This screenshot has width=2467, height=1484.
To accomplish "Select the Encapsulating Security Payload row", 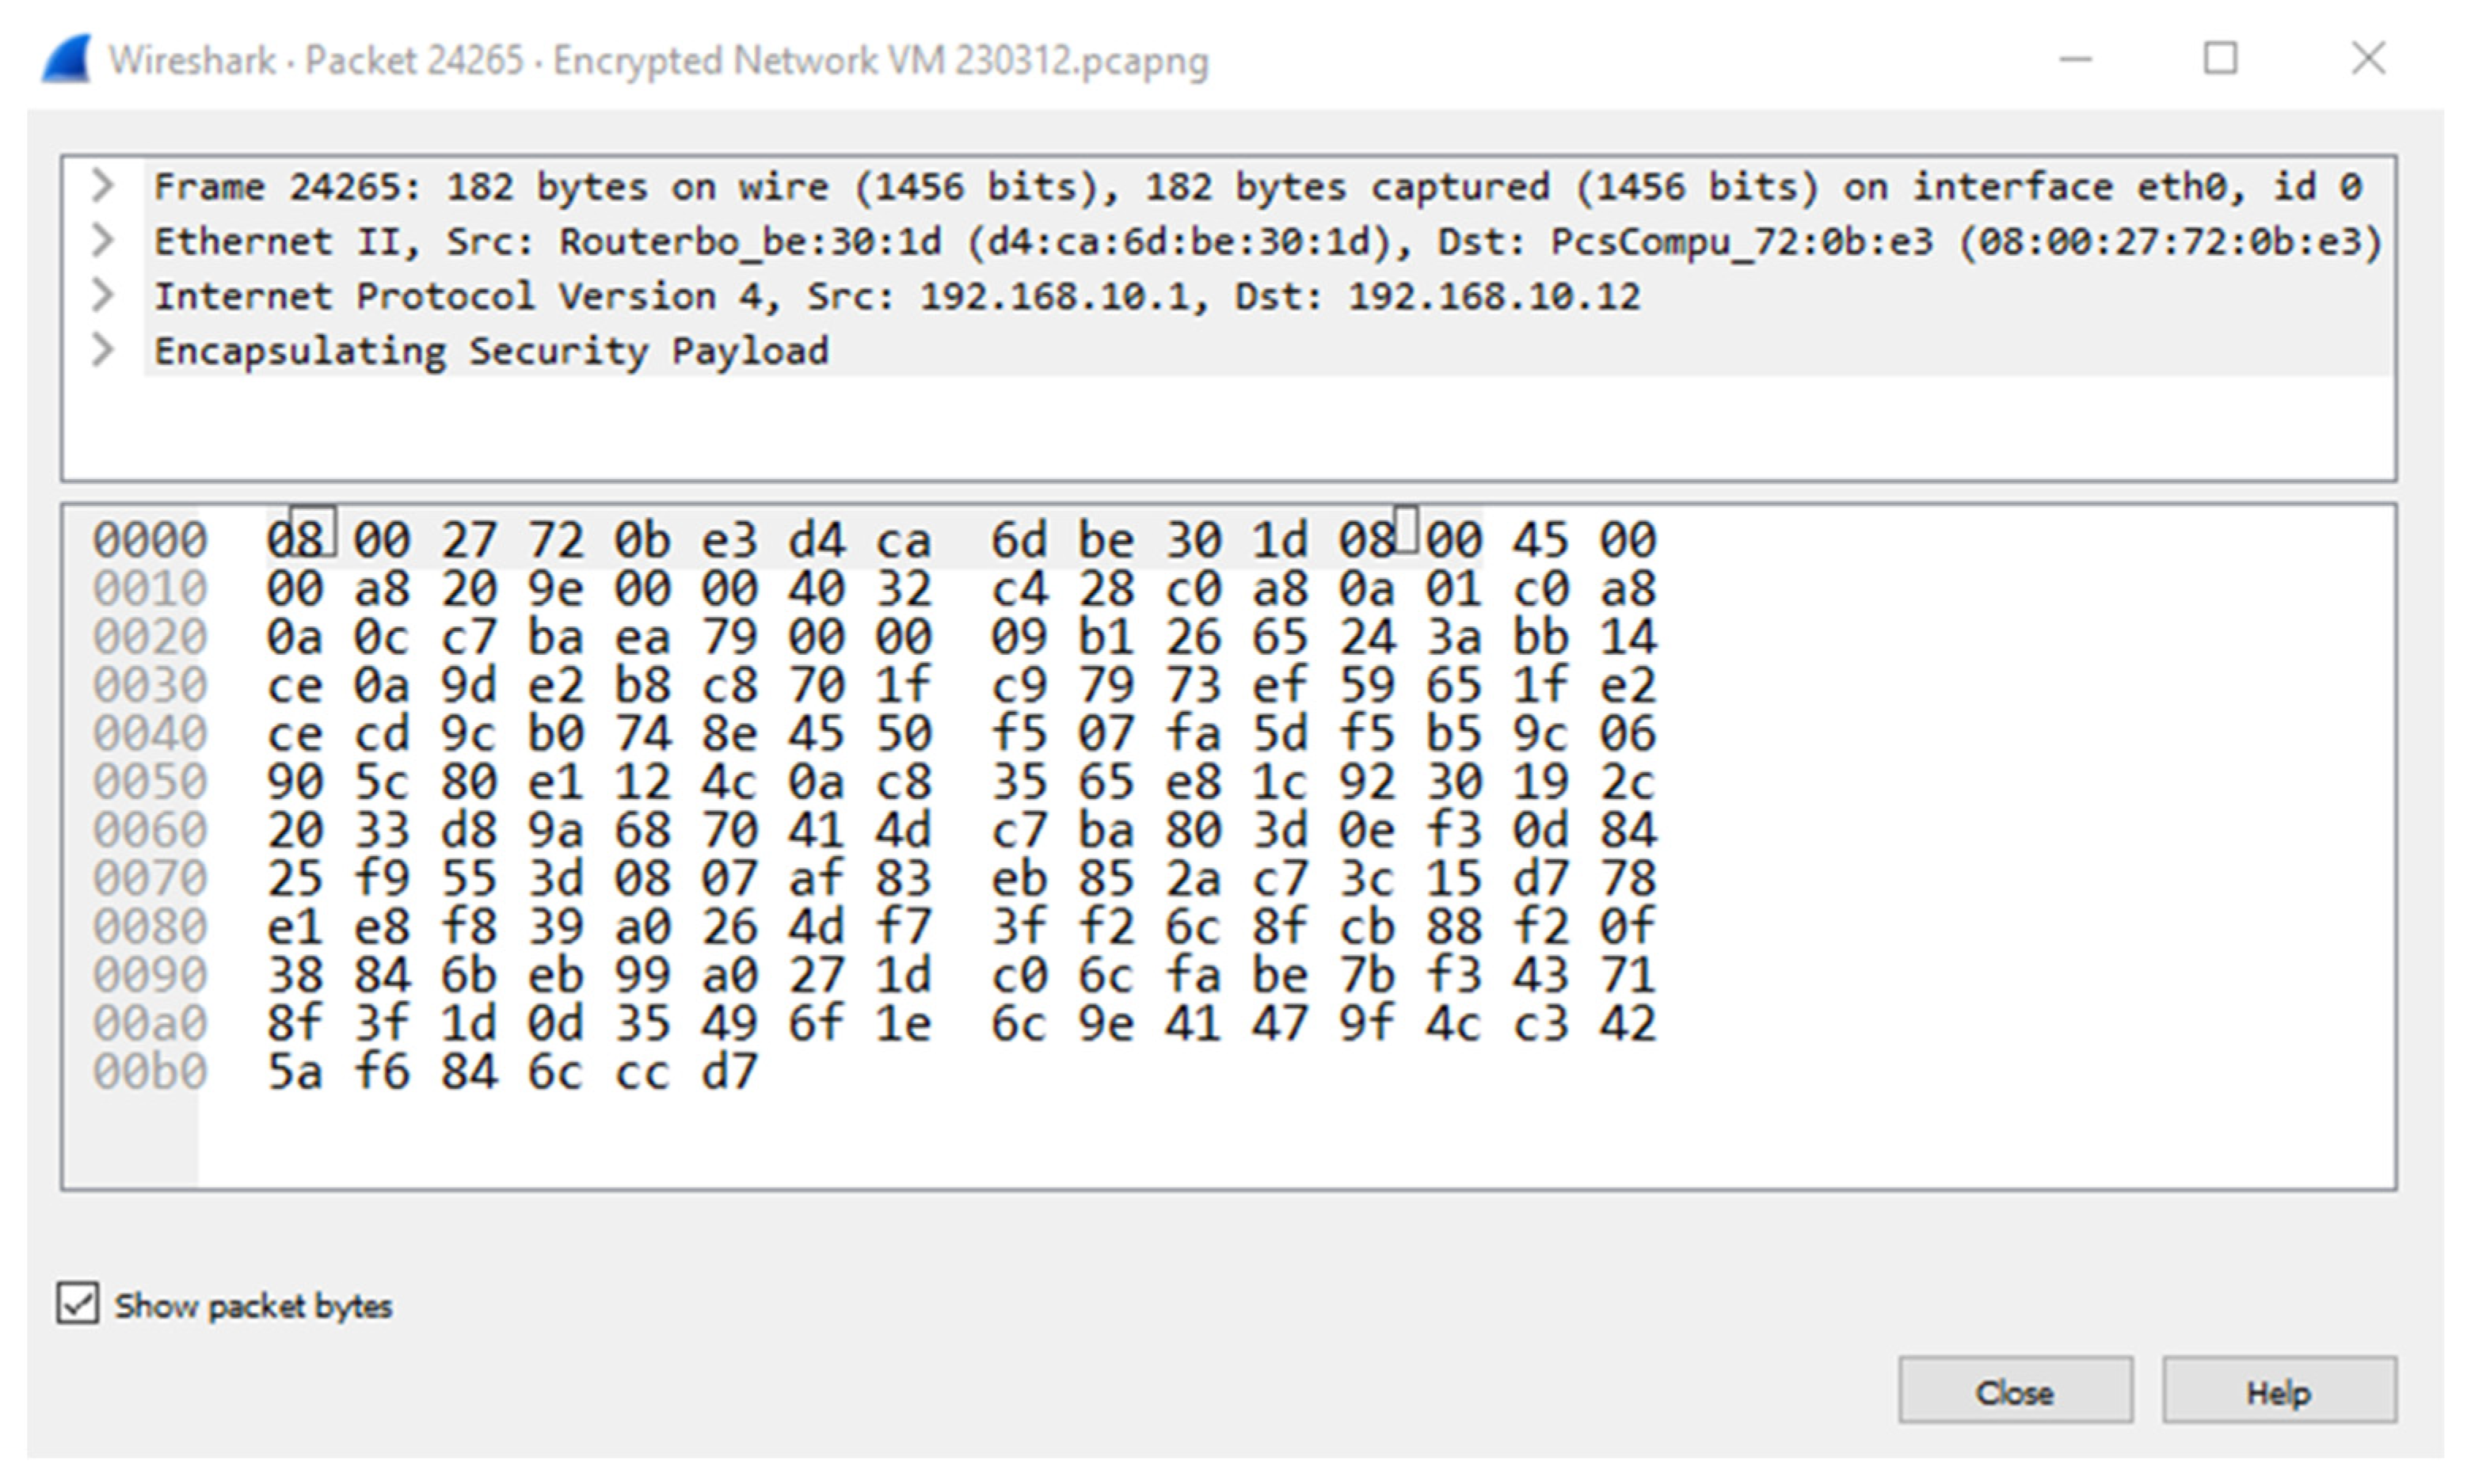I will click(491, 352).
